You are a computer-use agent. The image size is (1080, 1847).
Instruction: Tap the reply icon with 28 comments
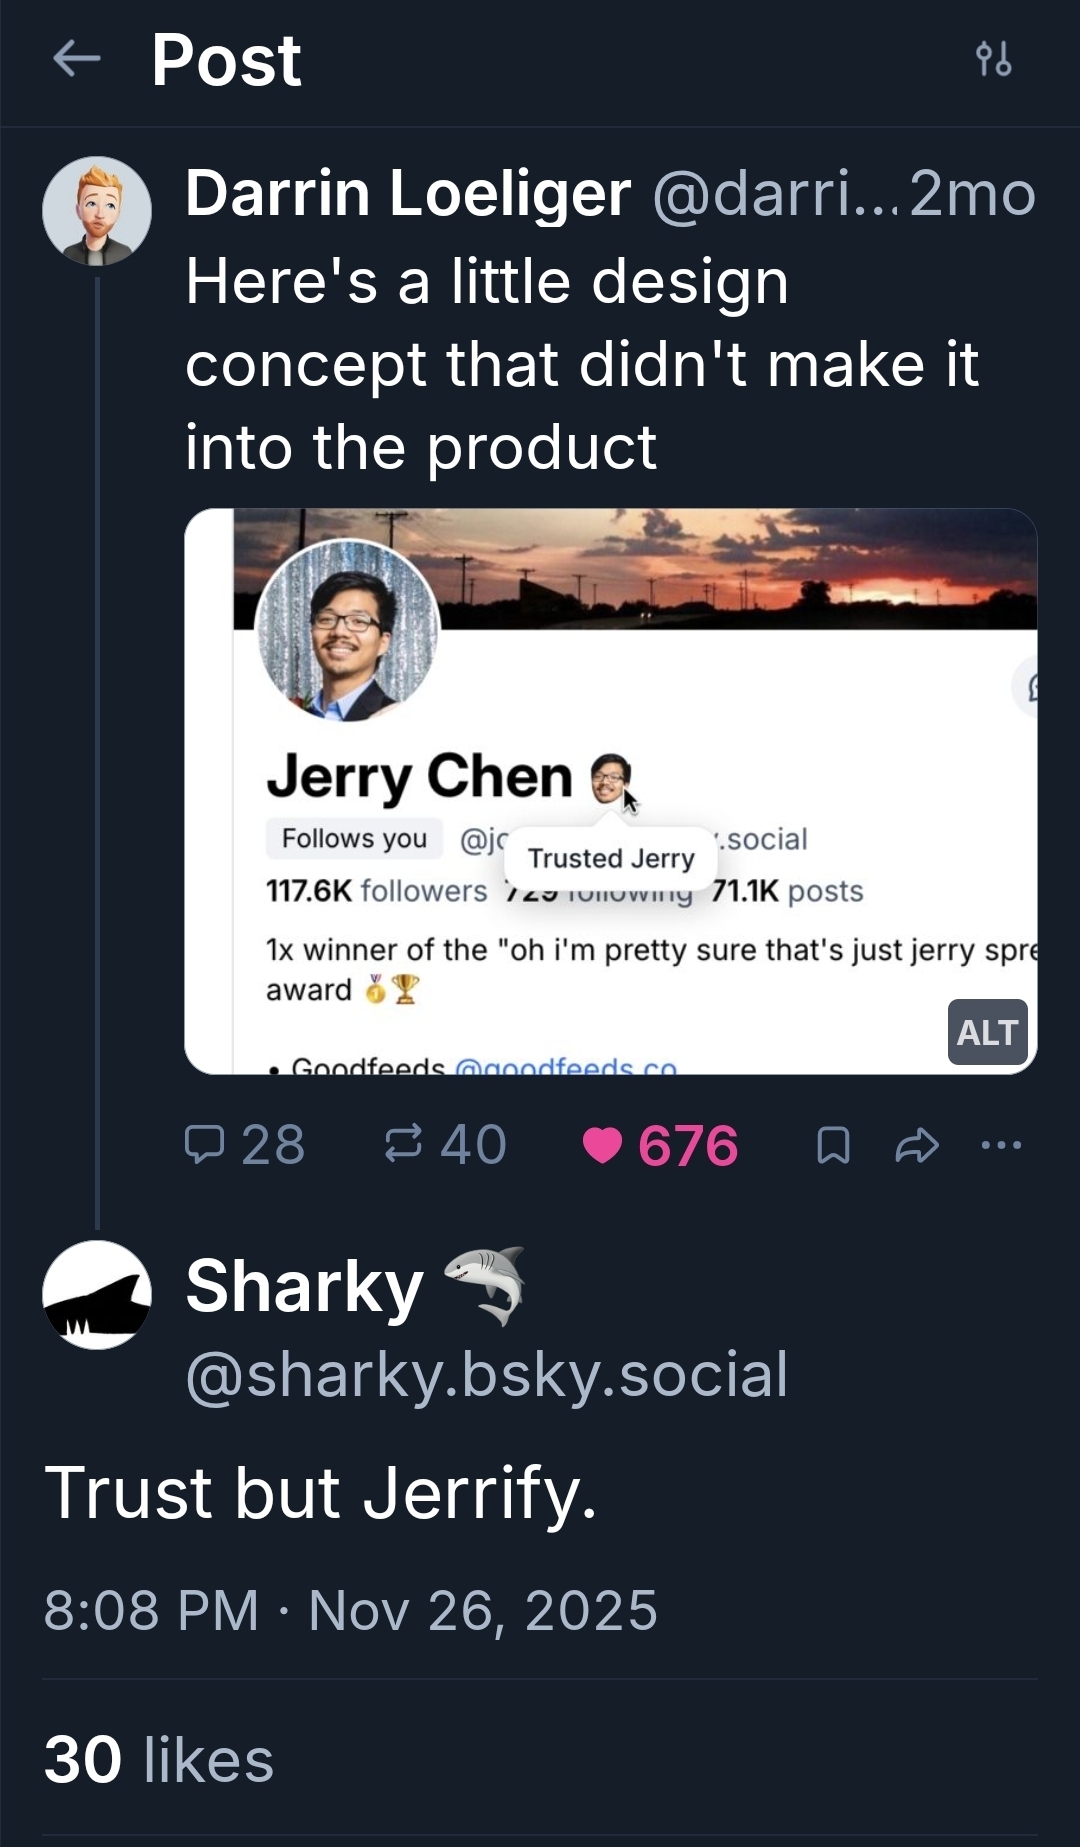pos(205,1144)
